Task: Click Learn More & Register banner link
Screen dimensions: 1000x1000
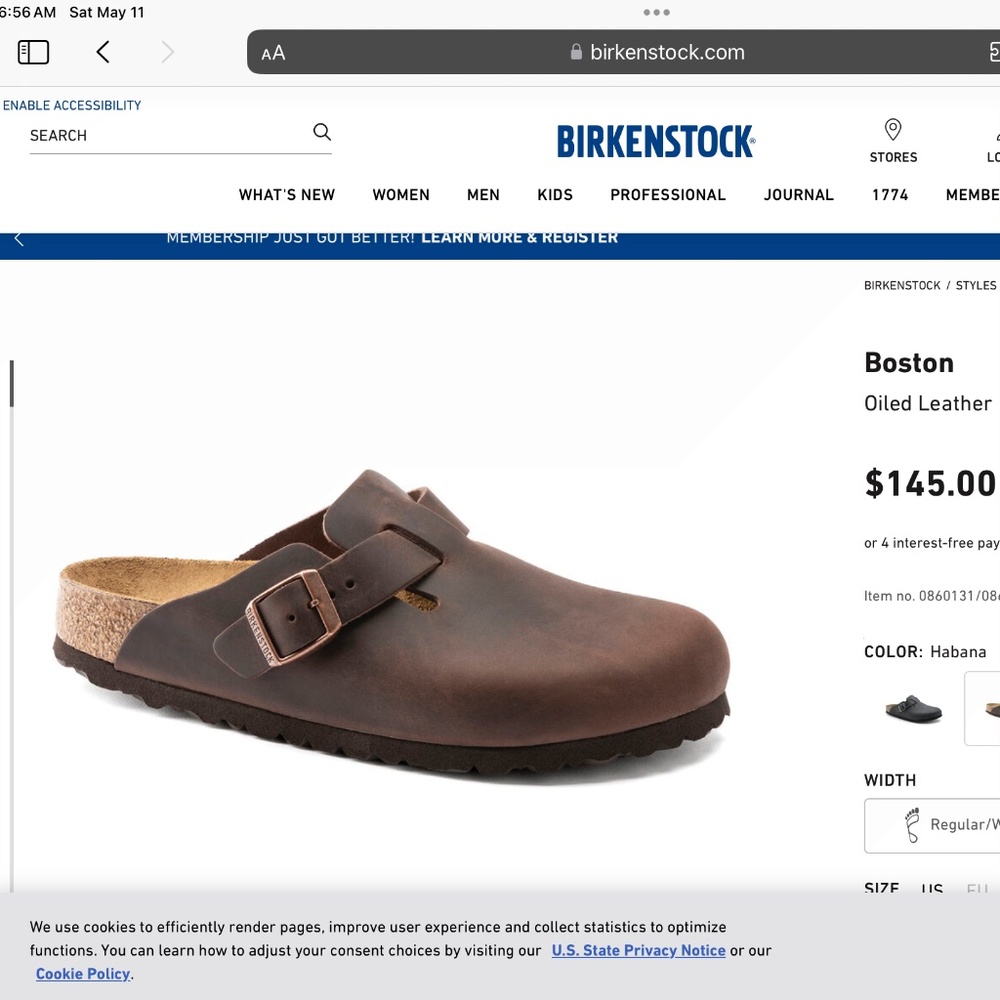Action: click(519, 238)
